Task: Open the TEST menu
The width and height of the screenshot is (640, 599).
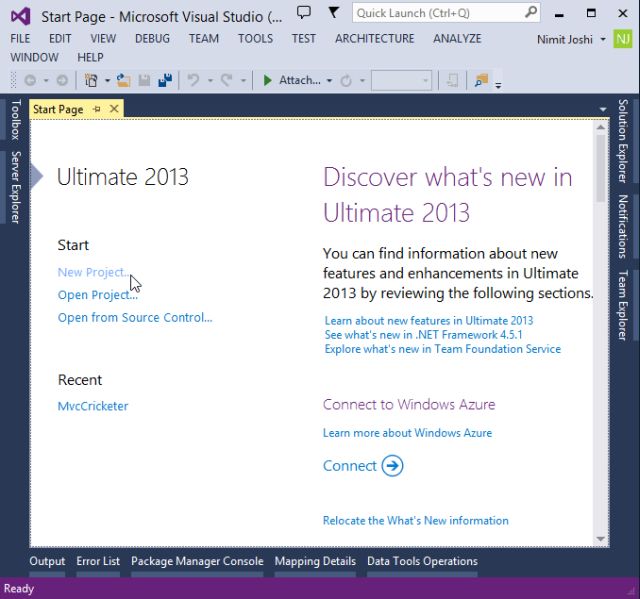Action: tap(303, 38)
